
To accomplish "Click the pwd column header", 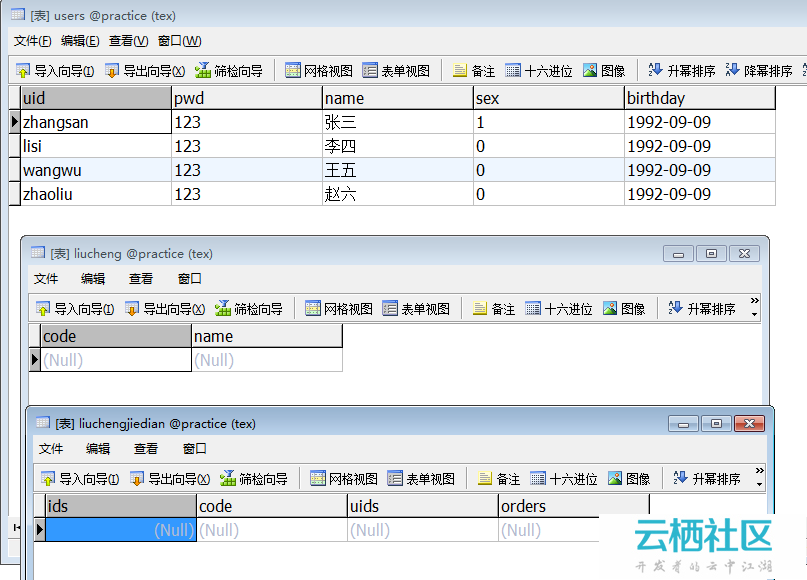I will (x=247, y=98).
